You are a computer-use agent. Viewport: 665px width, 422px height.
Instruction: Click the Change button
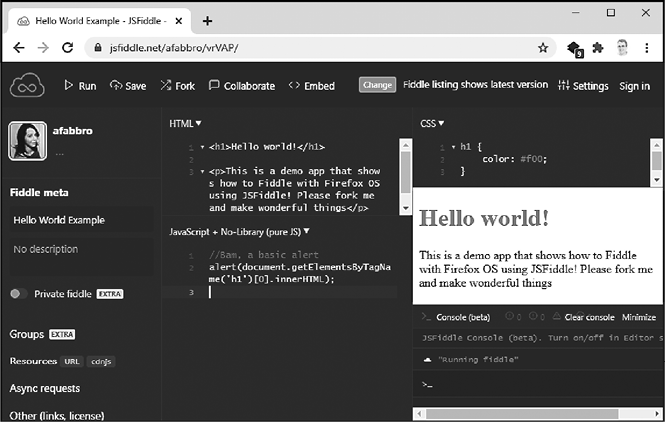377,86
